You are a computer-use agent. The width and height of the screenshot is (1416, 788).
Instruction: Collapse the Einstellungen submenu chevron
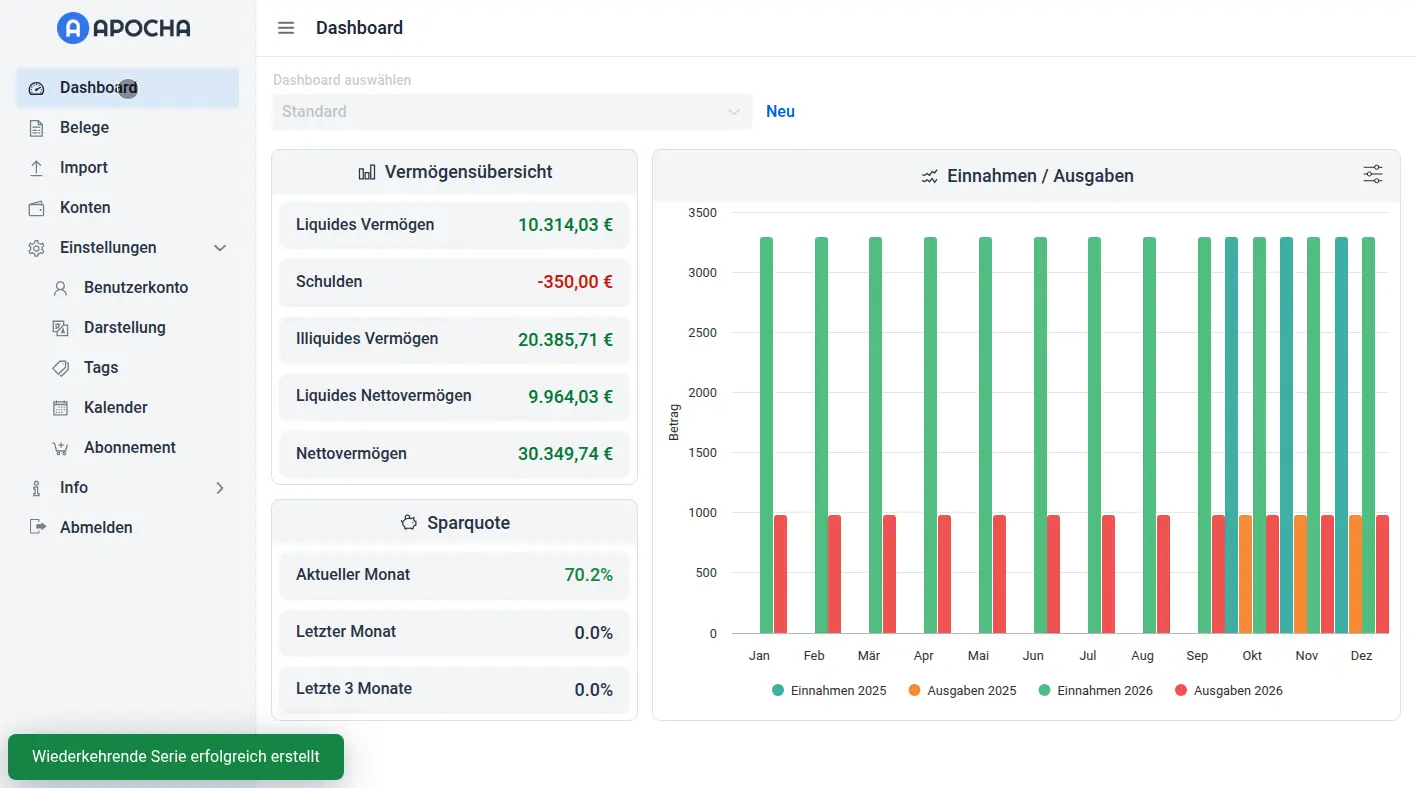pyautogui.click(x=221, y=248)
